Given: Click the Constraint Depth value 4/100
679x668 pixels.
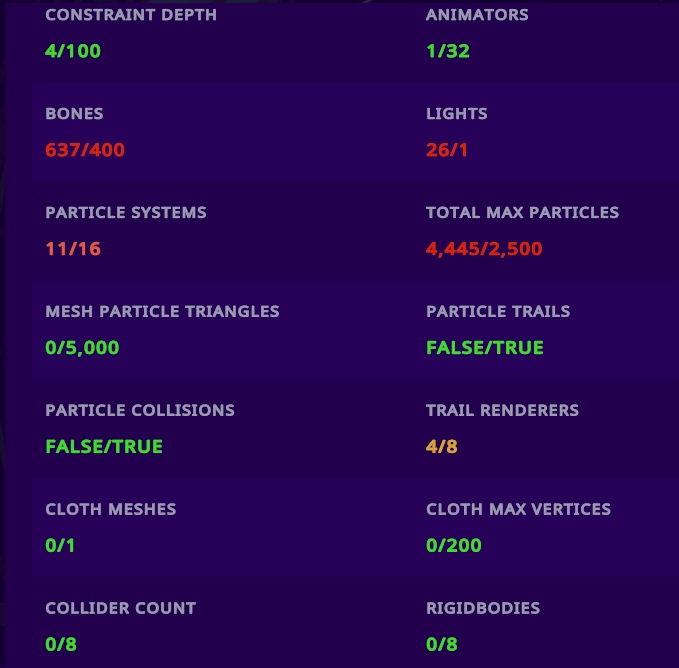Looking at the screenshot, I should [x=73, y=51].
